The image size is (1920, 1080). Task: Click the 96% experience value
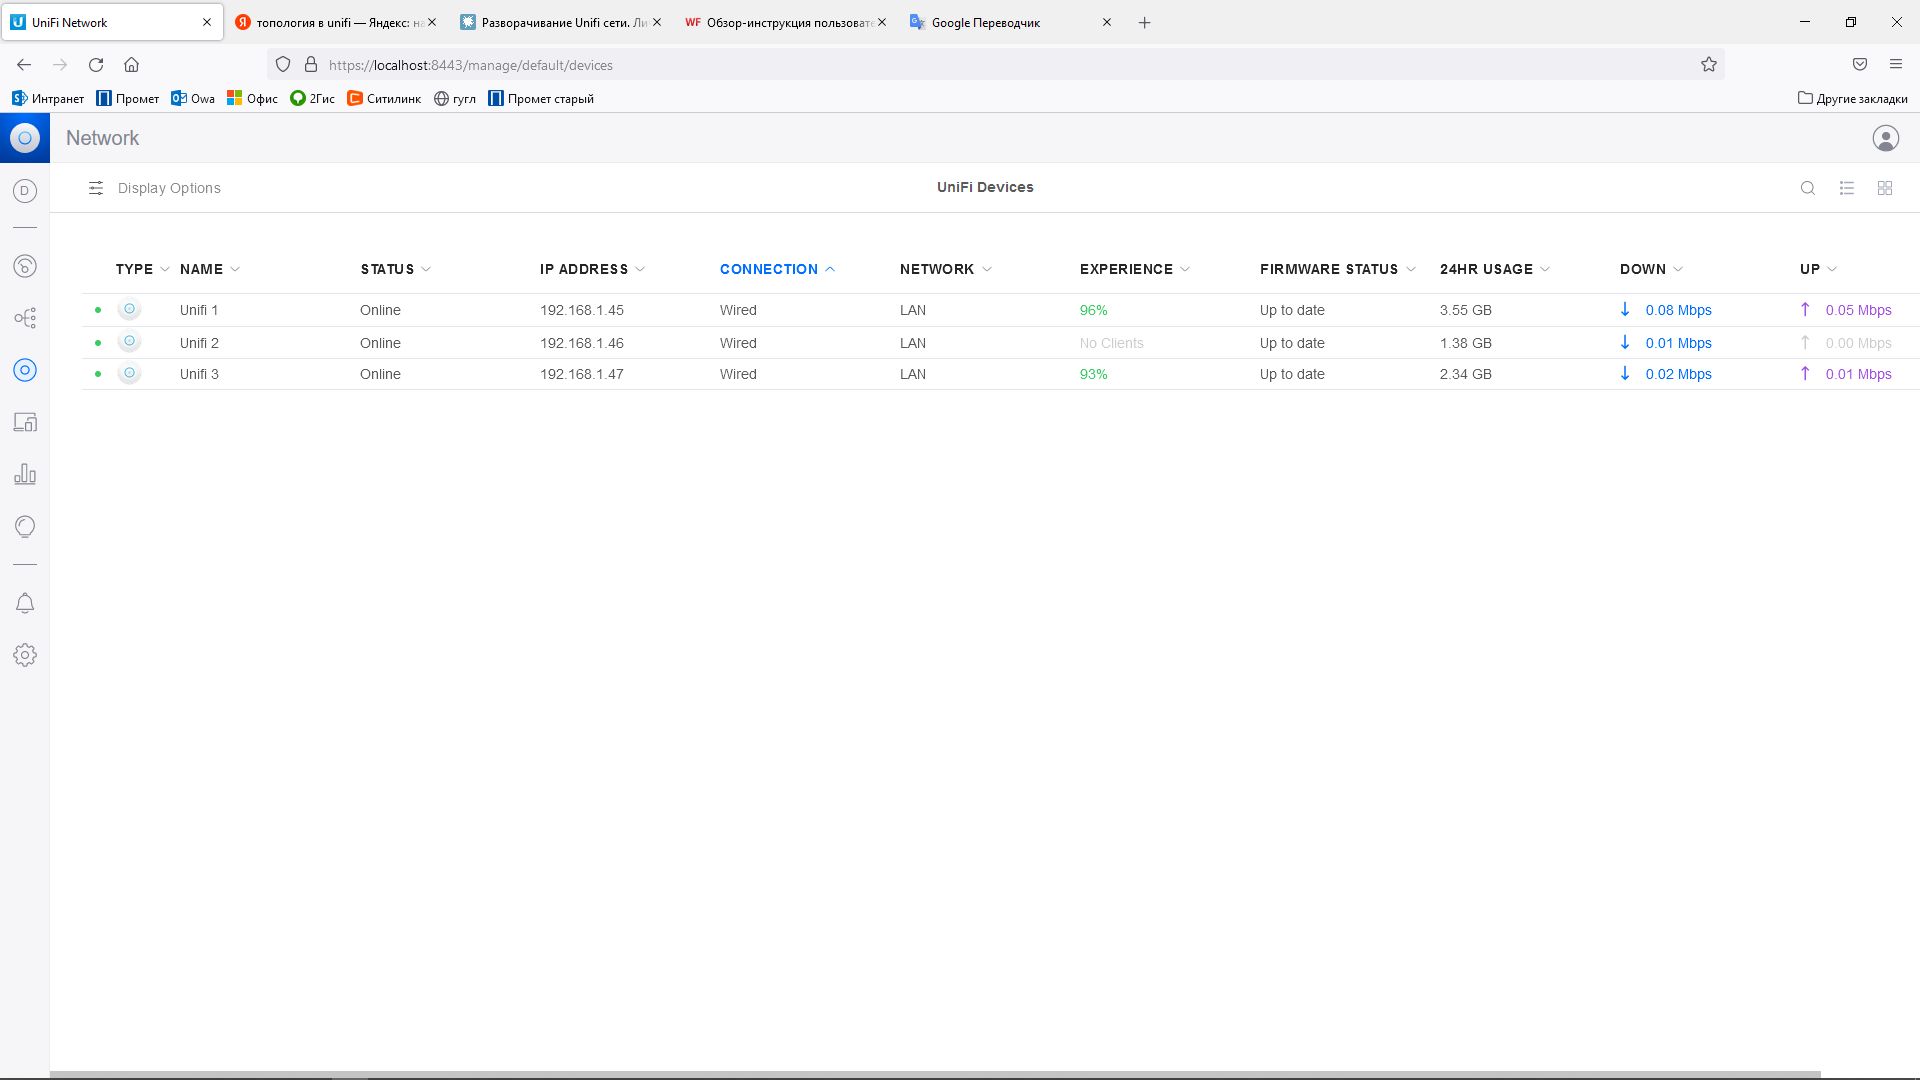[x=1093, y=310]
